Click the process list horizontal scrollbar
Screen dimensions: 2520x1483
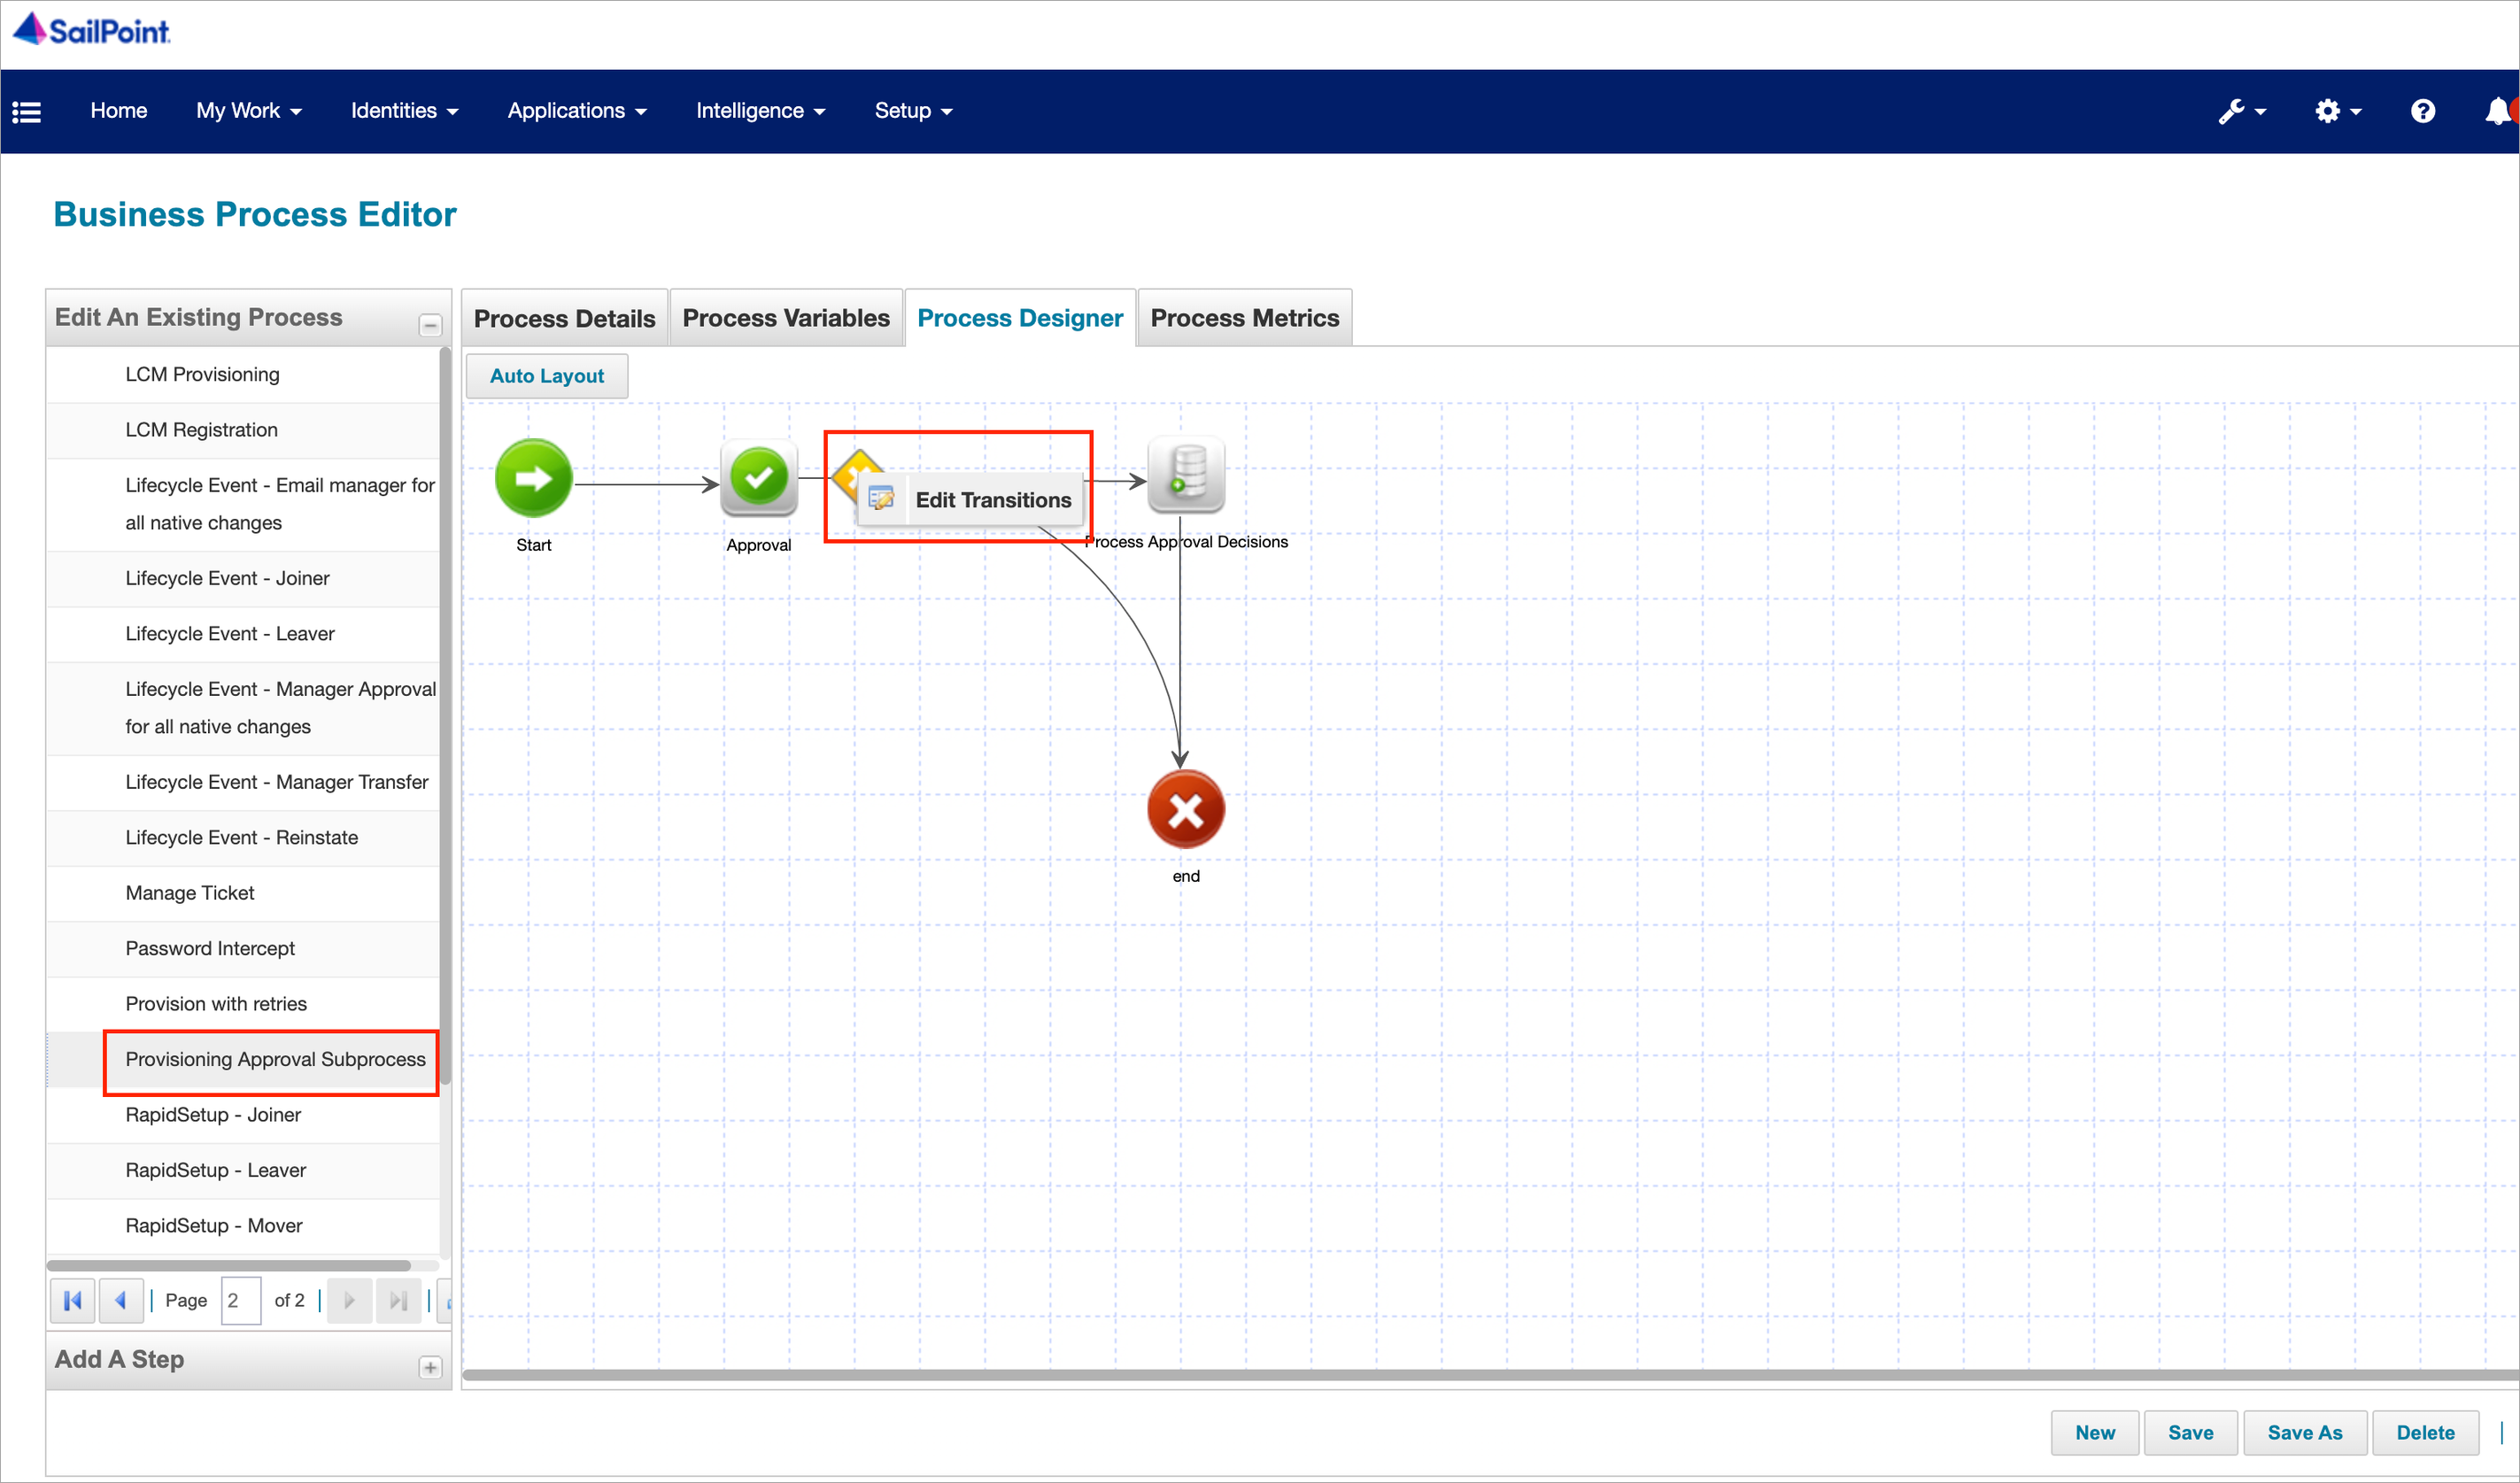(x=229, y=1265)
